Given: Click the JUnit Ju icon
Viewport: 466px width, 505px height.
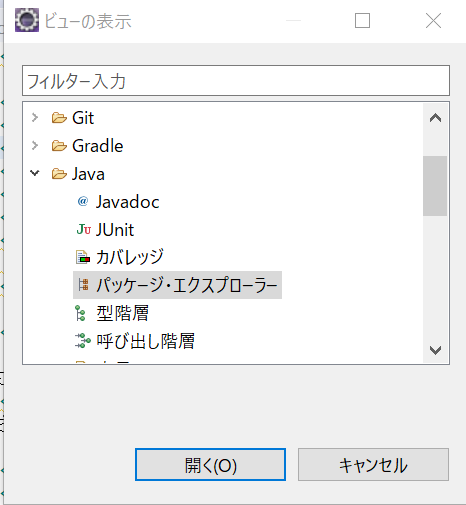Looking at the screenshot, I should click(x=83, y=229).
